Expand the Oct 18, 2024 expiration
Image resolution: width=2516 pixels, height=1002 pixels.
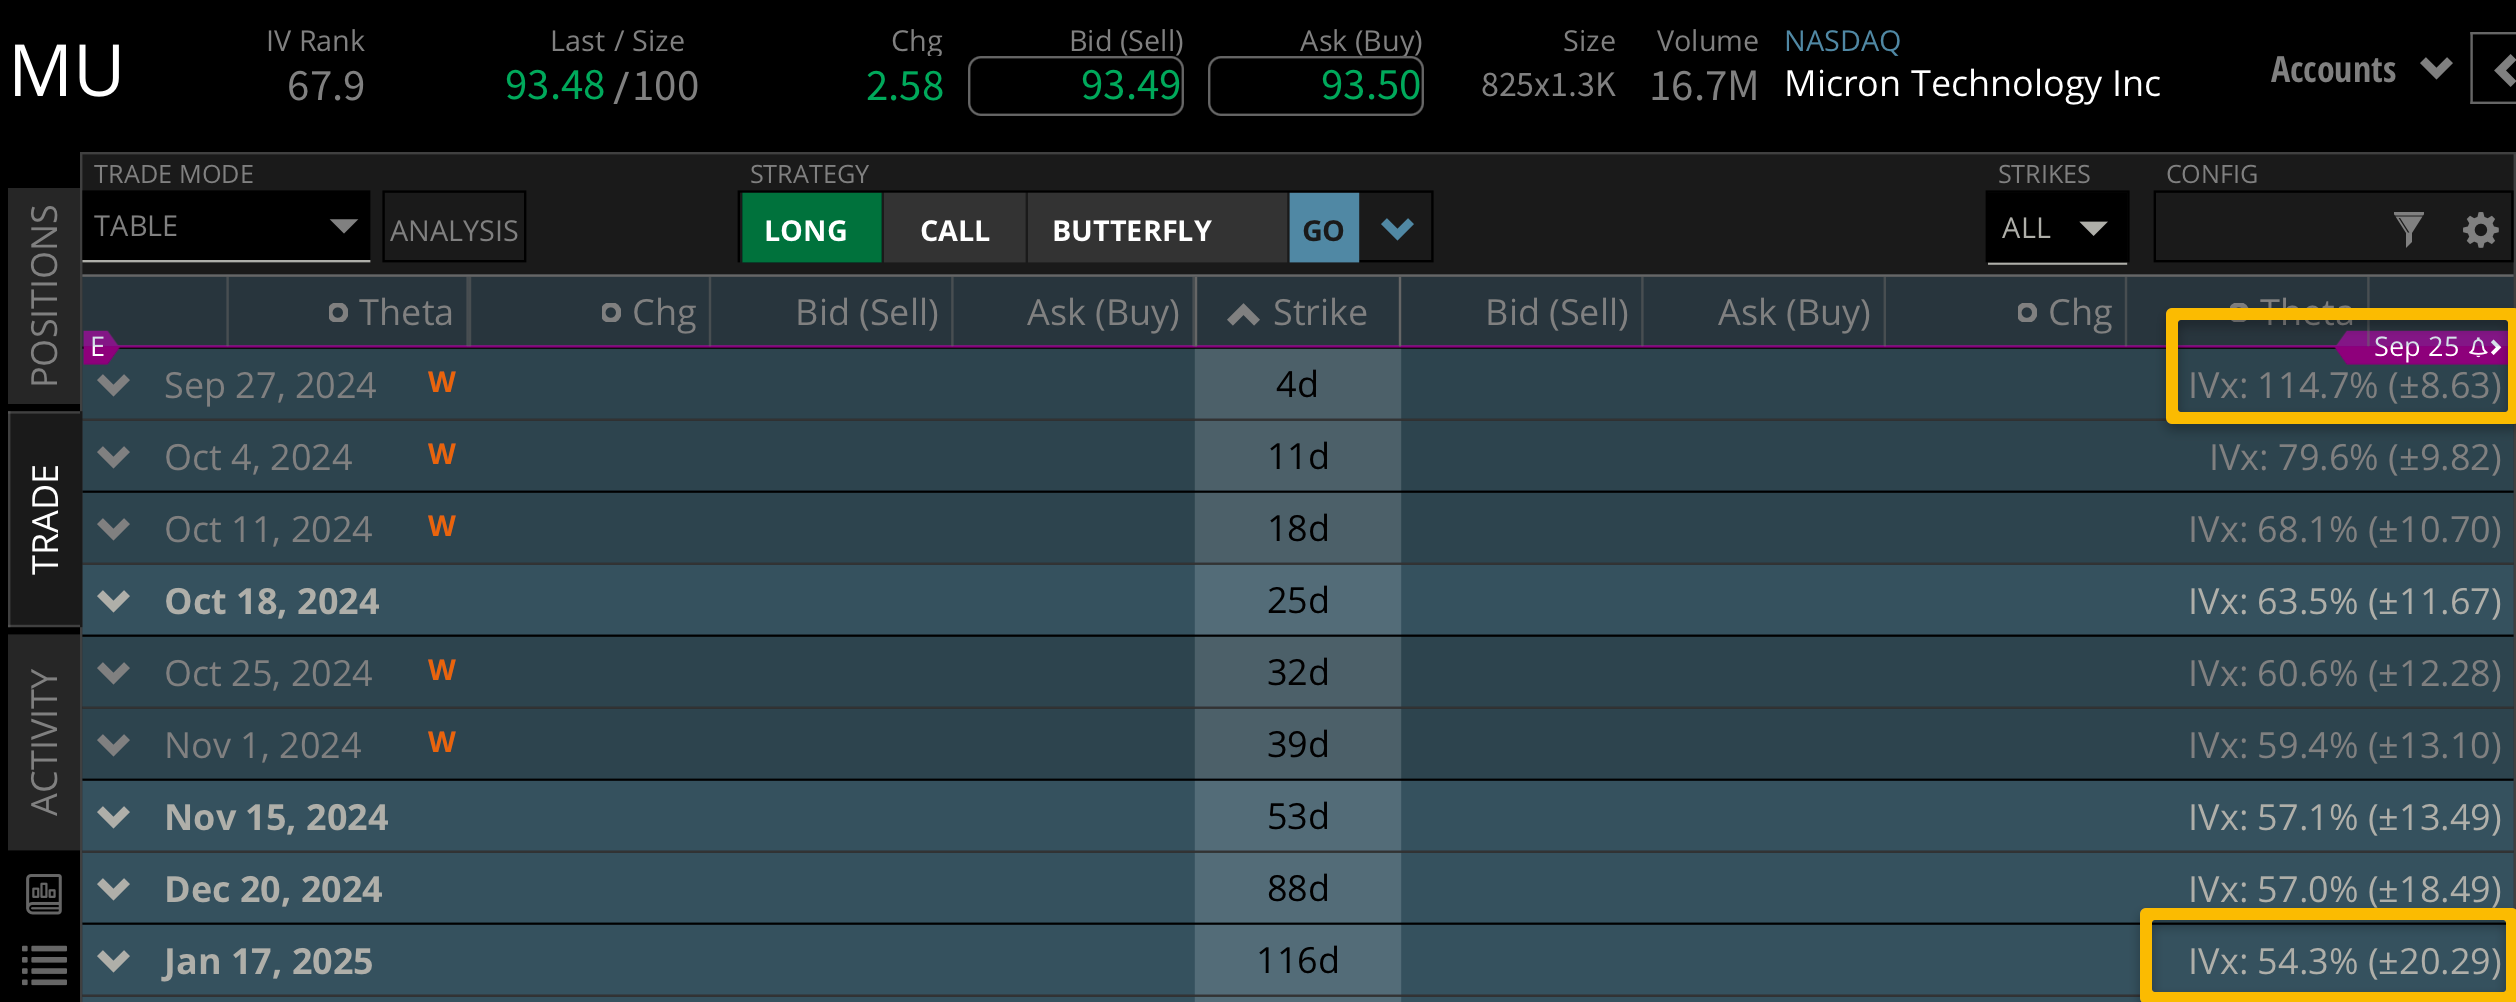coord(115,601)
